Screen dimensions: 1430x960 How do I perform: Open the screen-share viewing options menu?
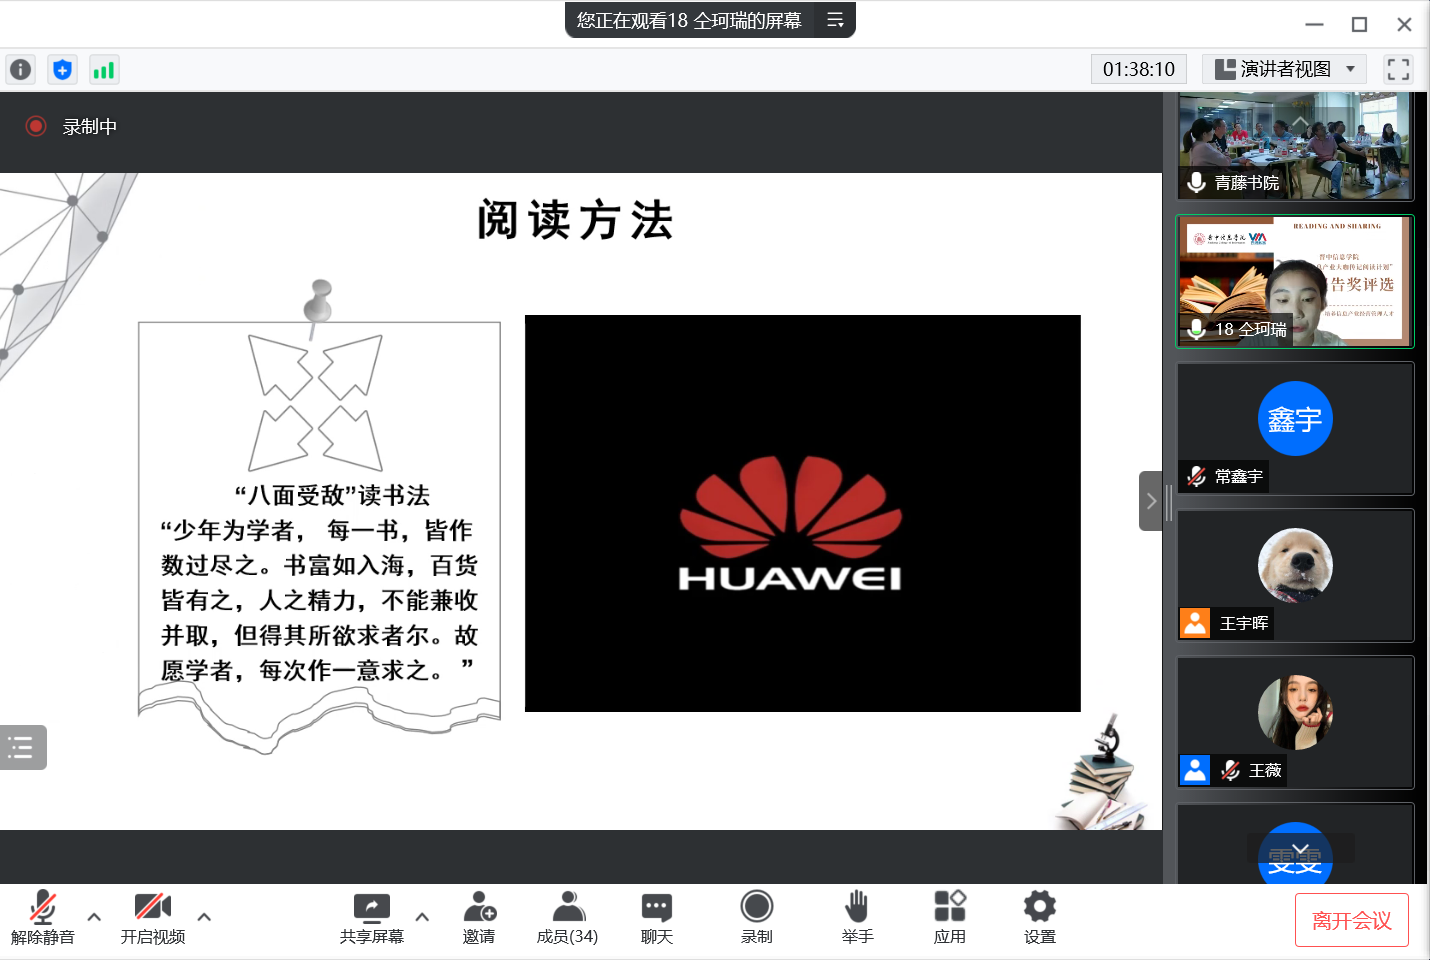tap(835, 20)
